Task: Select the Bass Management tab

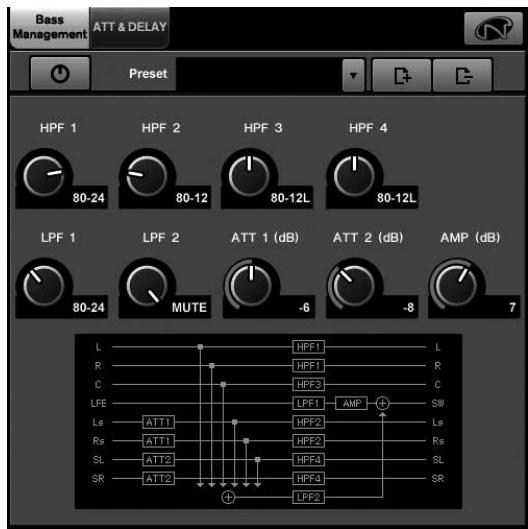Action: pyautogui.click(x=50, y=28)
